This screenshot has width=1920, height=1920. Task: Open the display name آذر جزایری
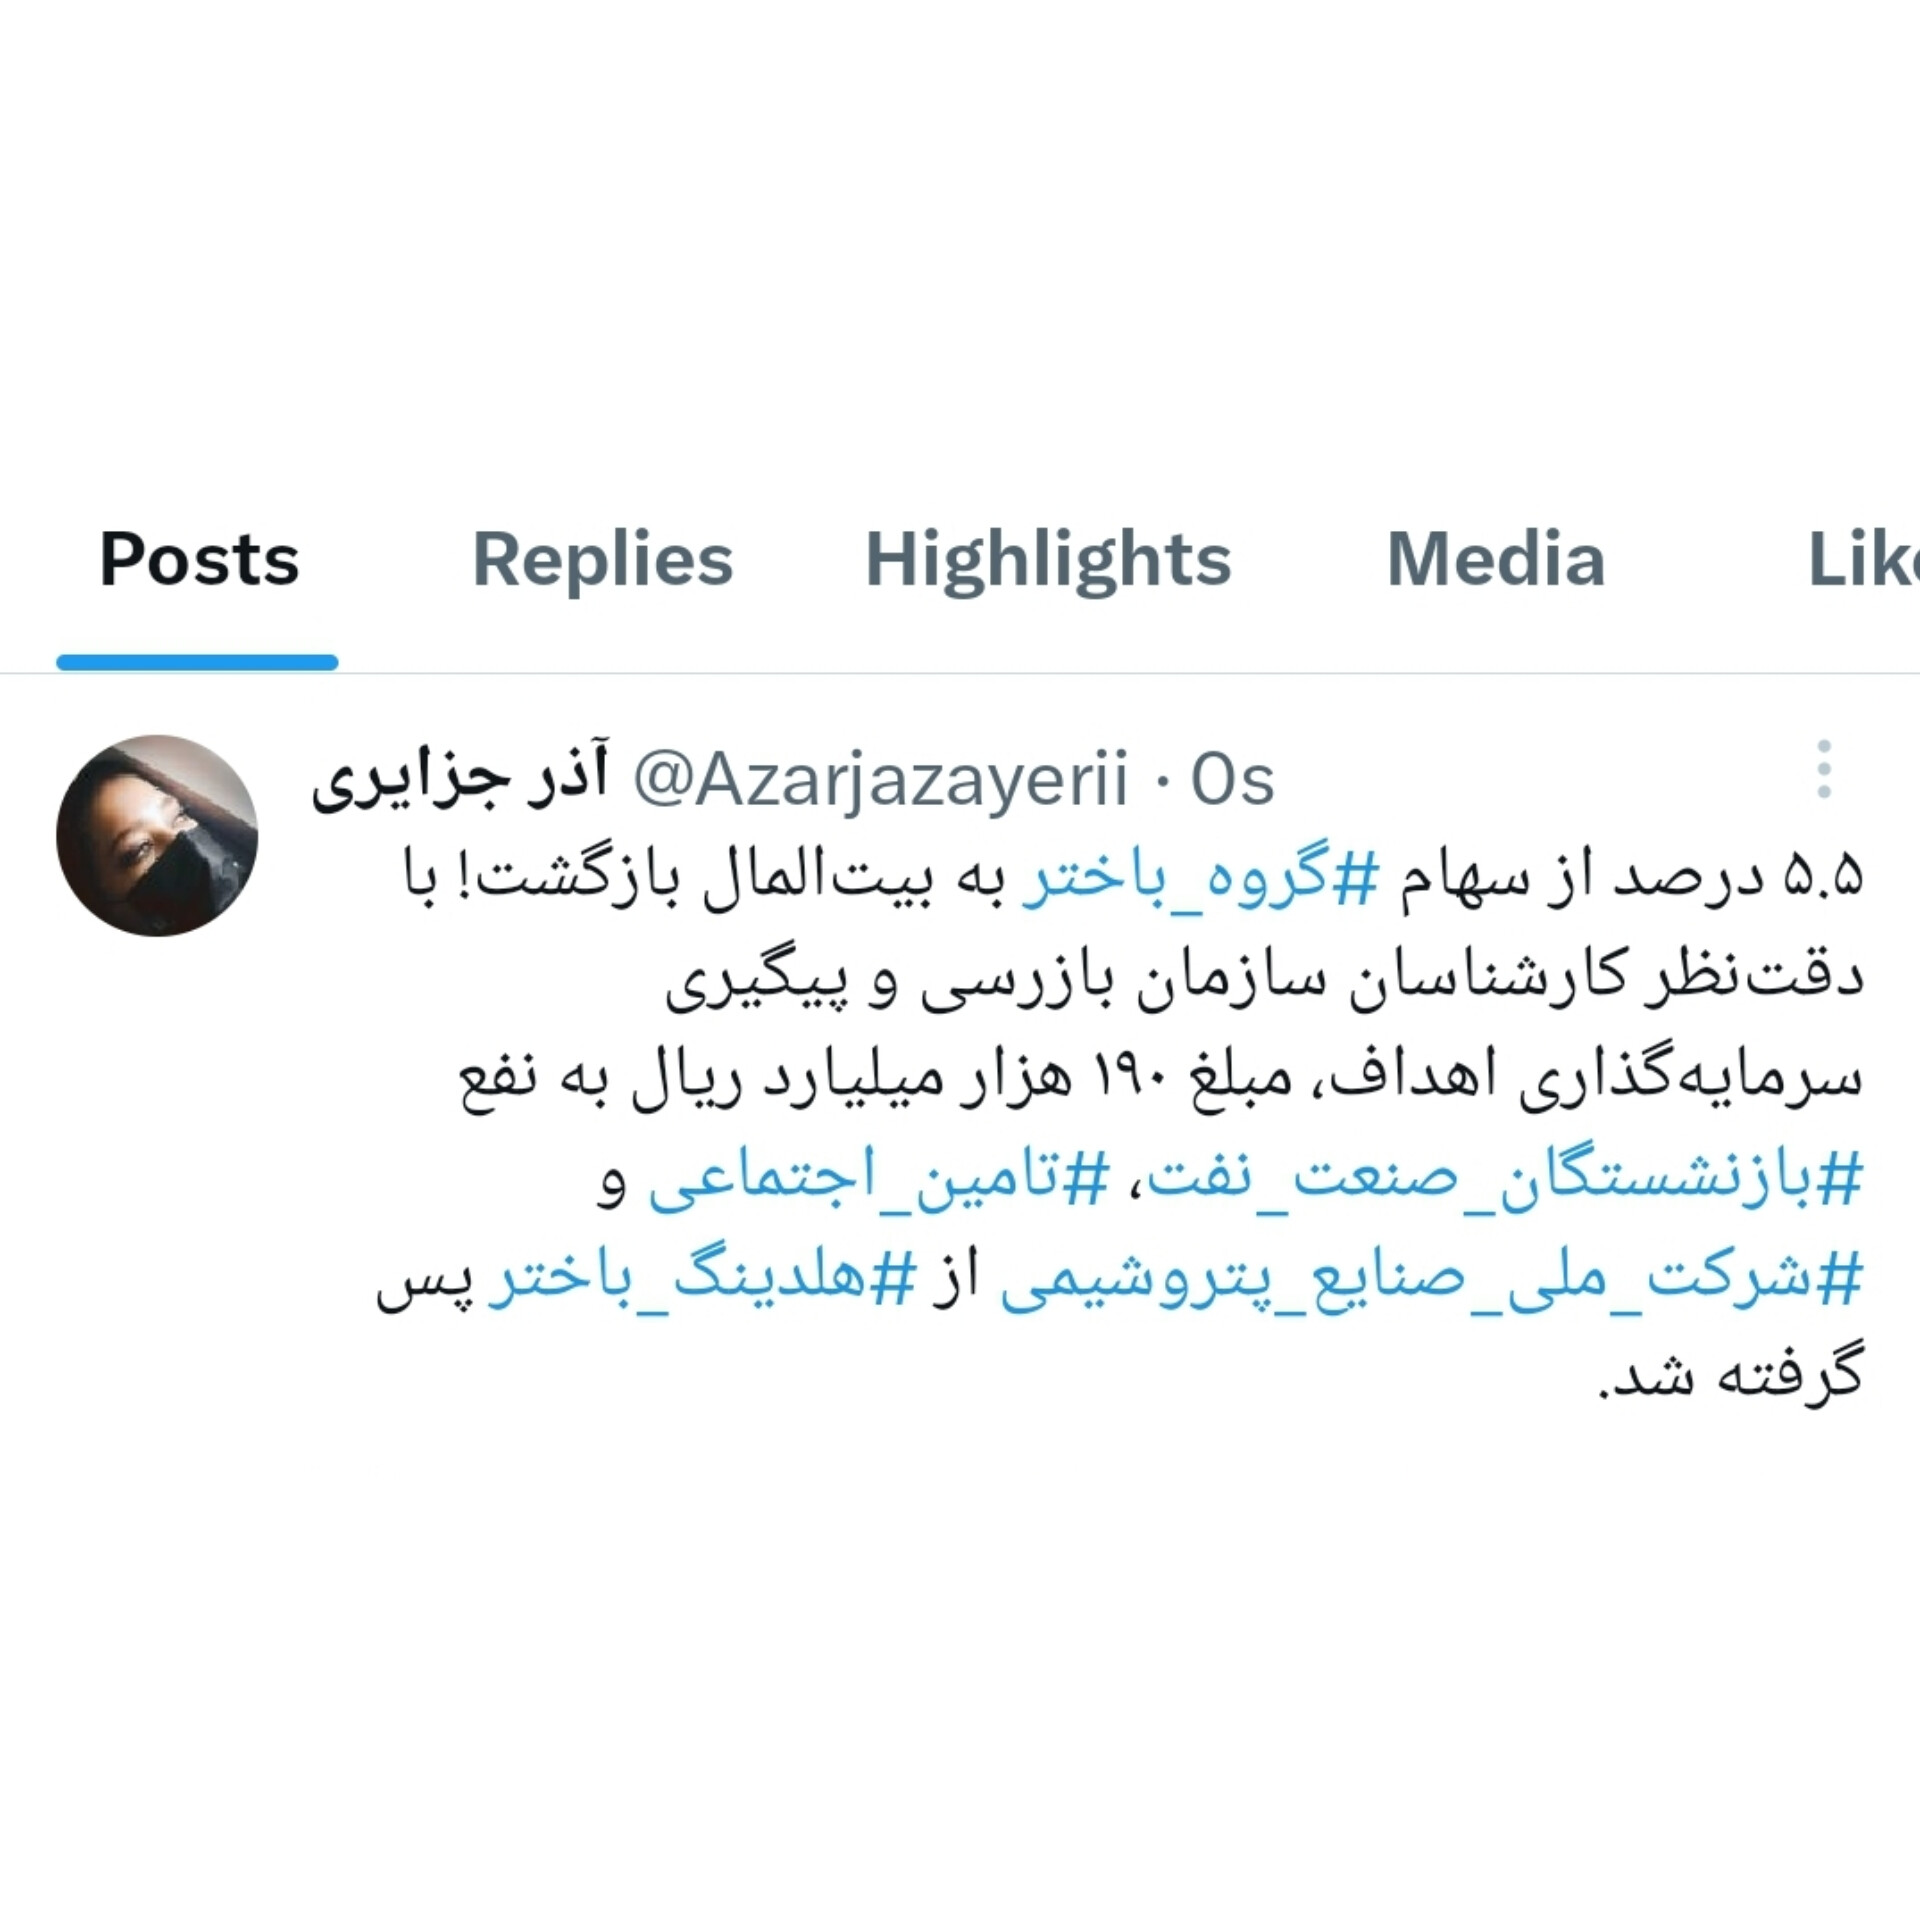click(460, 778)
